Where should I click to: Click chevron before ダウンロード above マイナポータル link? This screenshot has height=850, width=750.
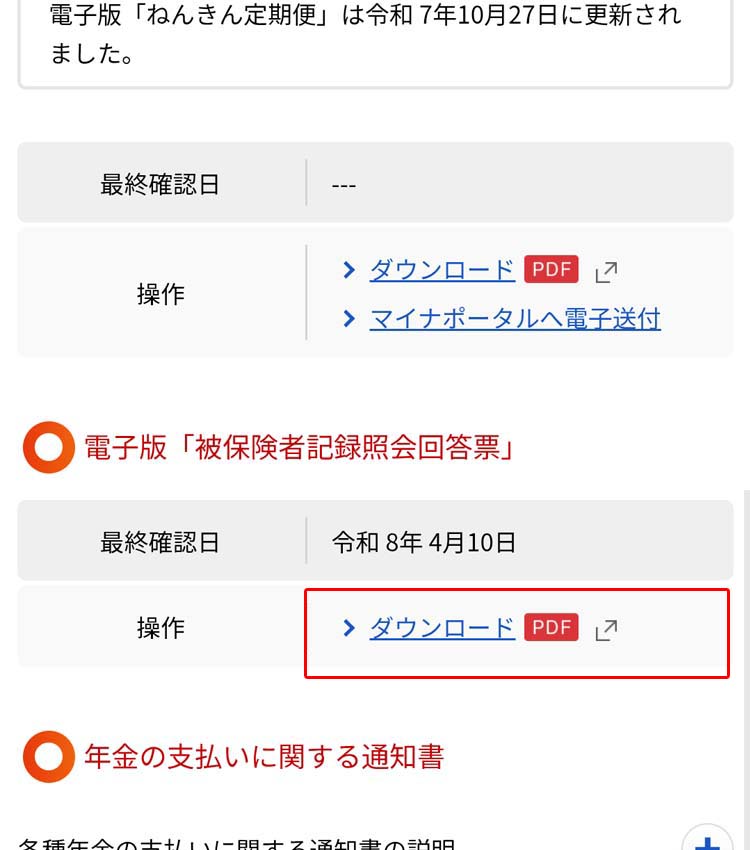349,269
